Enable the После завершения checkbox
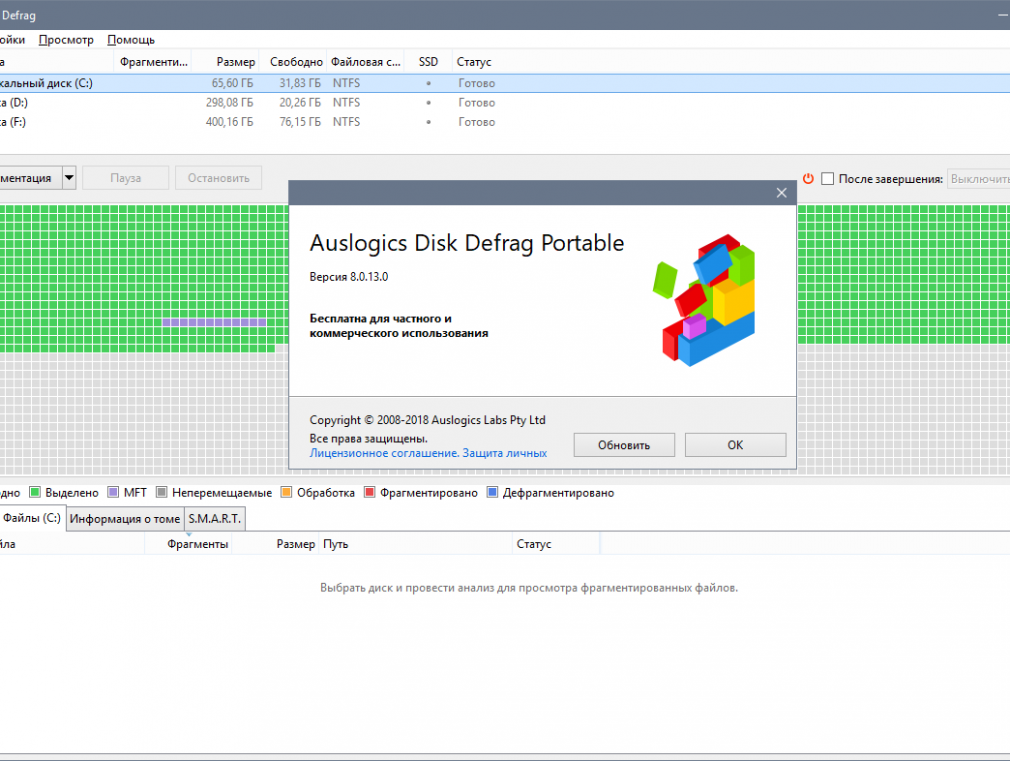 pyautogui.click(x=828, y=178)
